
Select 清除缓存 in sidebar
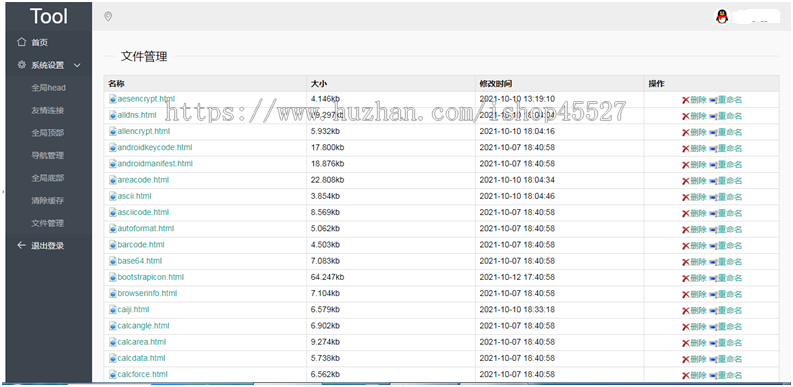pyautogui.click(x=48, y=200)
